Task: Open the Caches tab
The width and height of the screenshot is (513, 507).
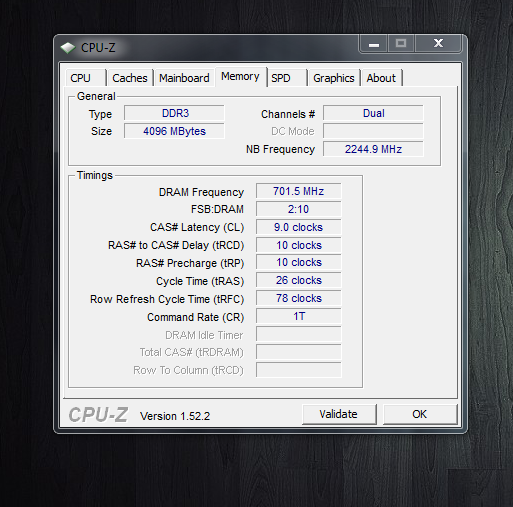Action: pyautogui.click(x=130, y=78)
